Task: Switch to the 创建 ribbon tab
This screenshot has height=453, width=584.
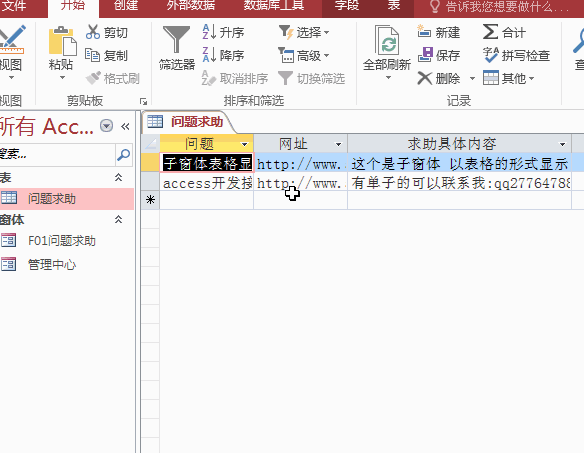Action: pyautogui.click(x=126, y=6)
